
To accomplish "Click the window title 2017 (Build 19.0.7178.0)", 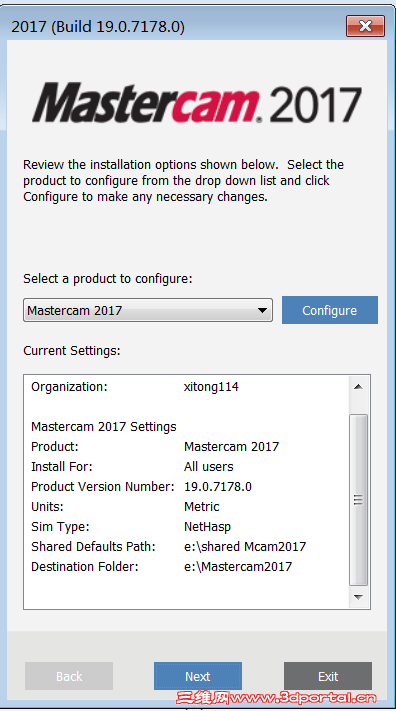I will (x=98, y=26).
